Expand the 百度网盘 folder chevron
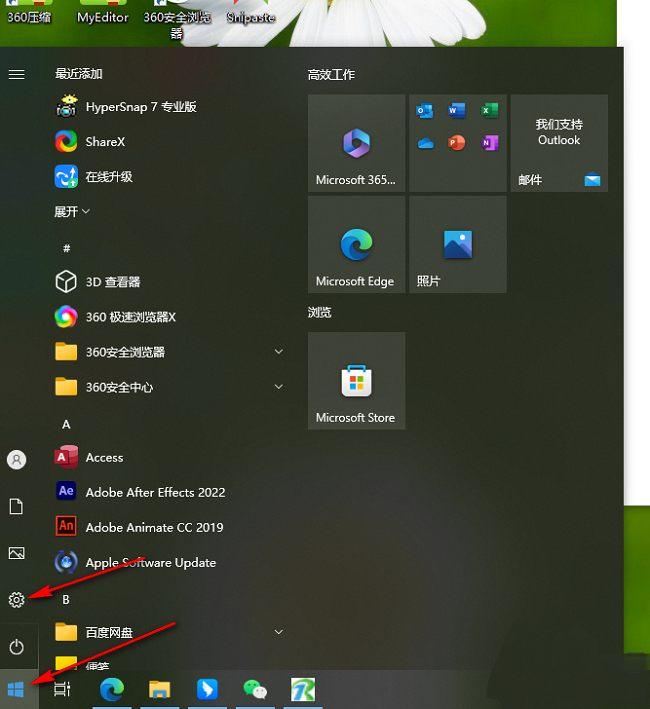Viewport: 650px width, 709px height. (279, 632)
